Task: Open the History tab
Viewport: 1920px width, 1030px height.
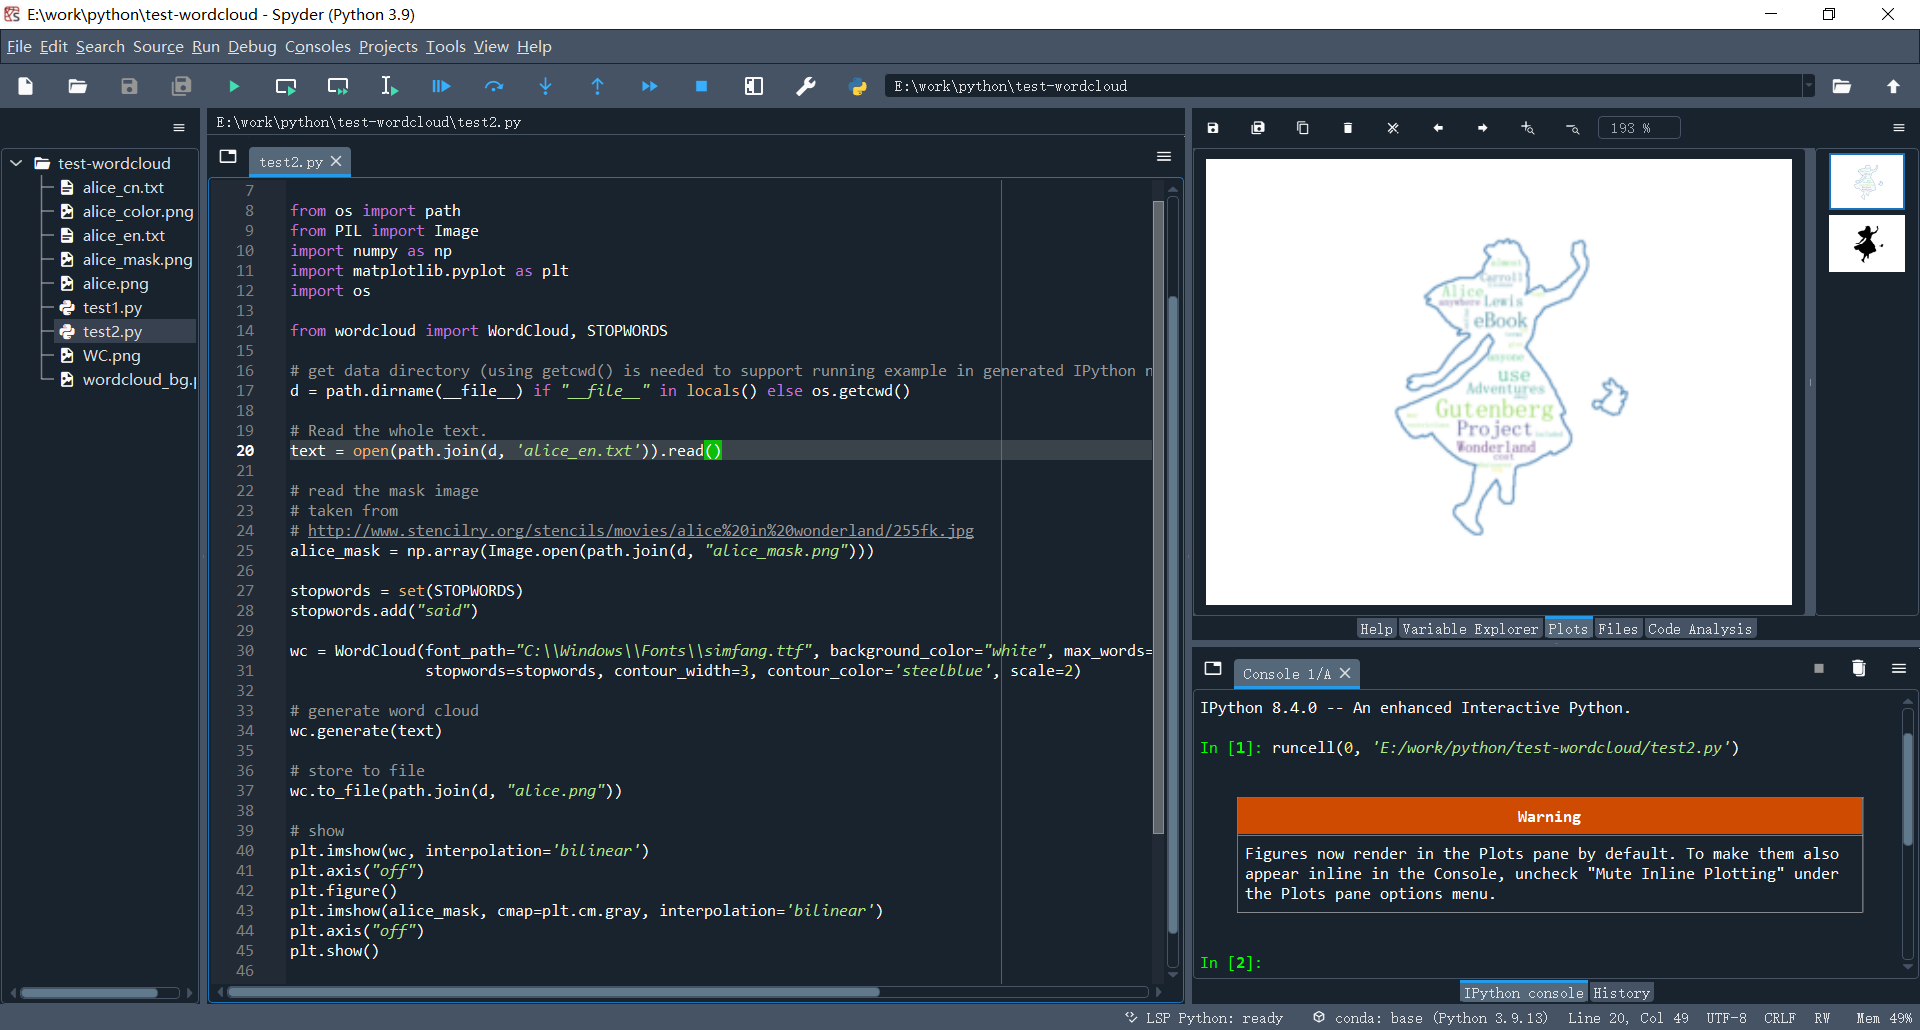Action: coord(1620,993)
